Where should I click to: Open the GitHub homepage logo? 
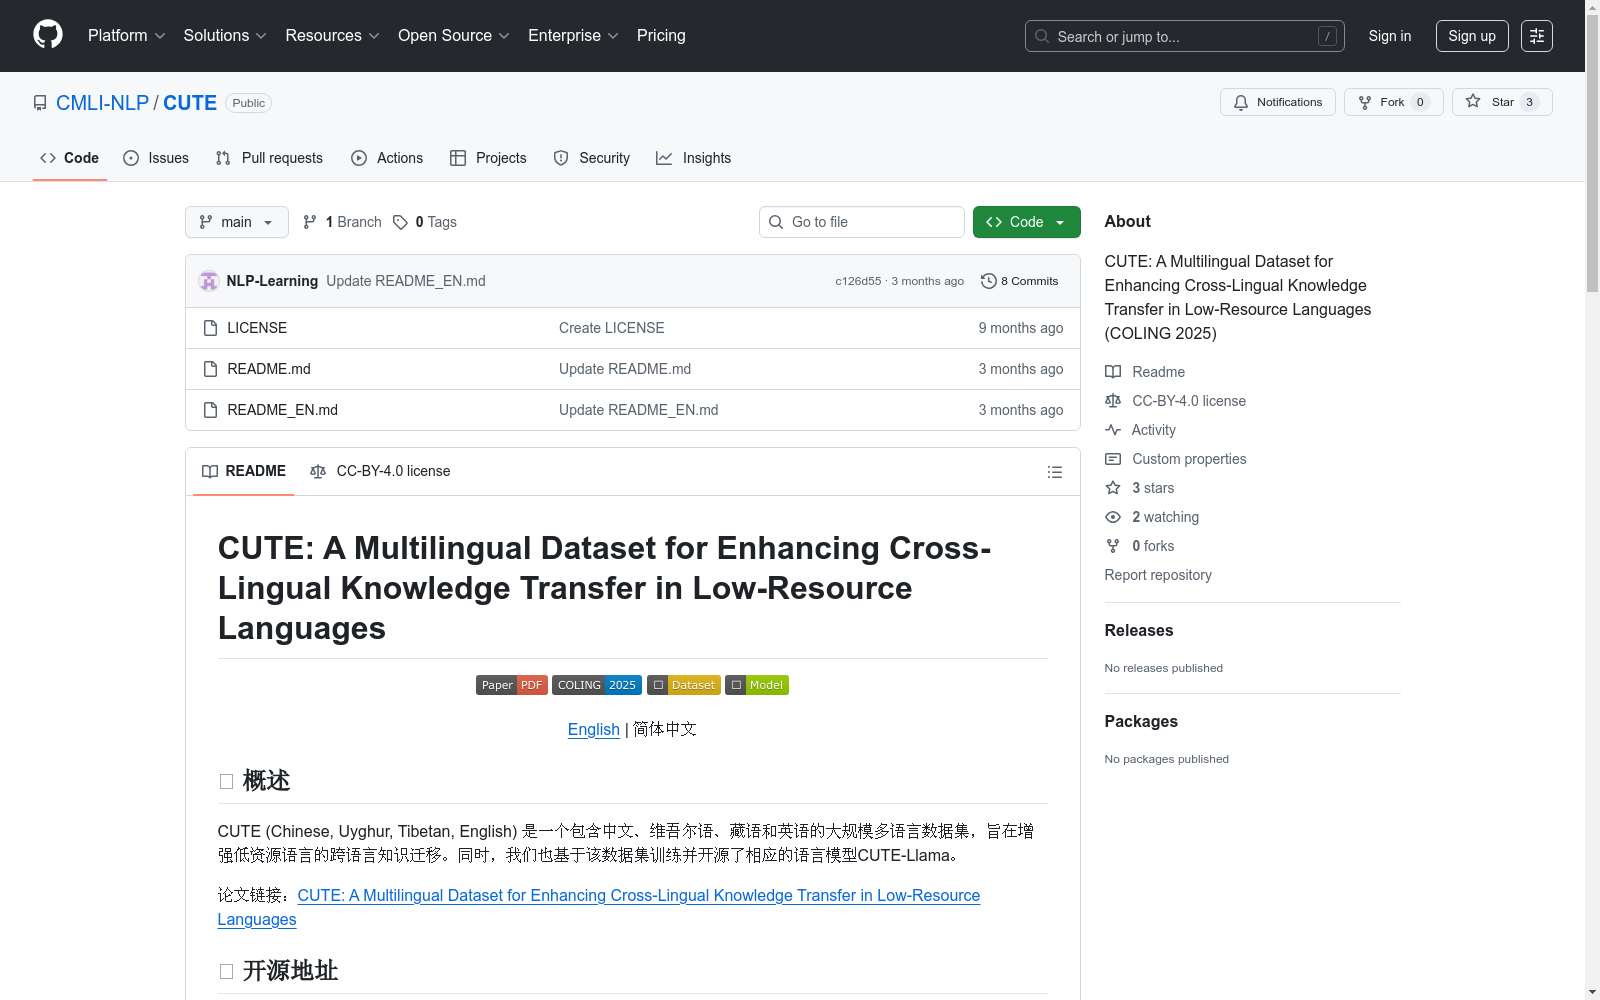click(x=48, y=35)
